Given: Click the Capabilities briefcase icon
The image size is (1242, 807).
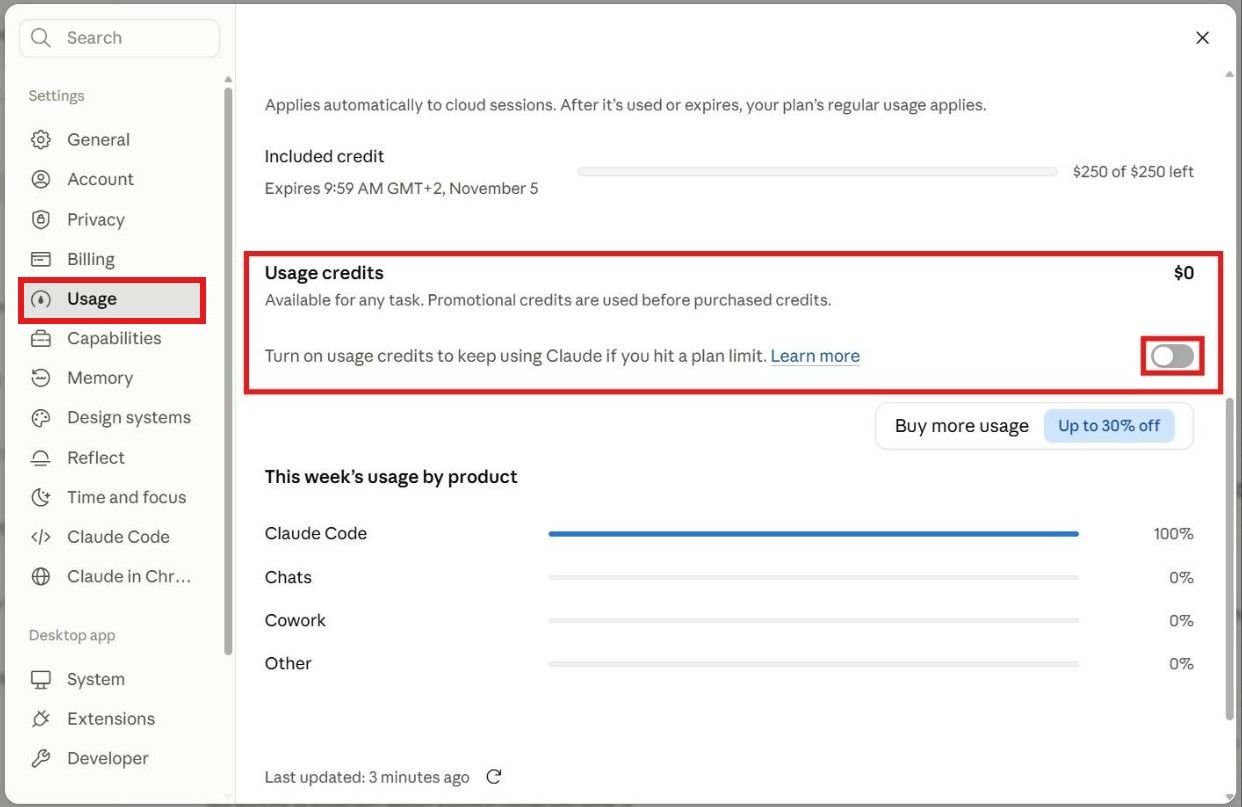Looking at the screenshot, I should [41, 339].
